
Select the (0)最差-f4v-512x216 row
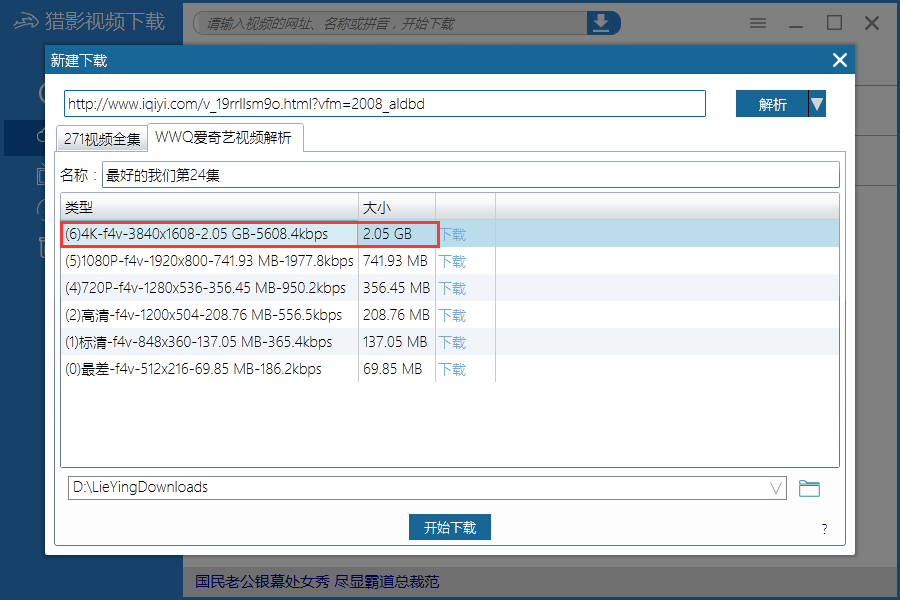[x=449, y=369]
